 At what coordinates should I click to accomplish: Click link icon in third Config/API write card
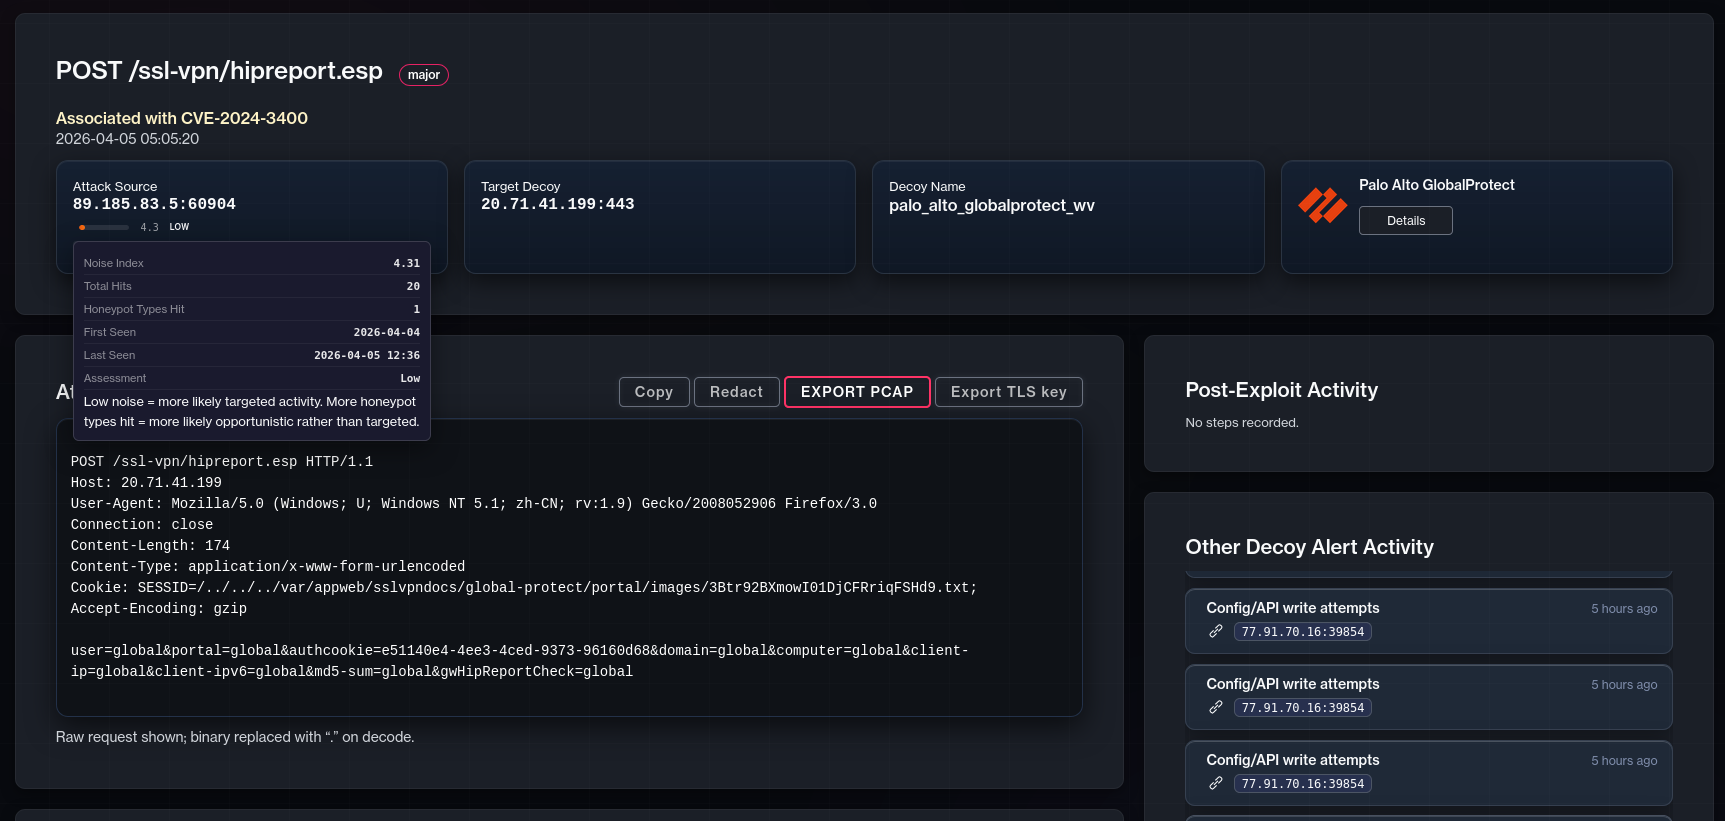click(x=1215, y=783)
